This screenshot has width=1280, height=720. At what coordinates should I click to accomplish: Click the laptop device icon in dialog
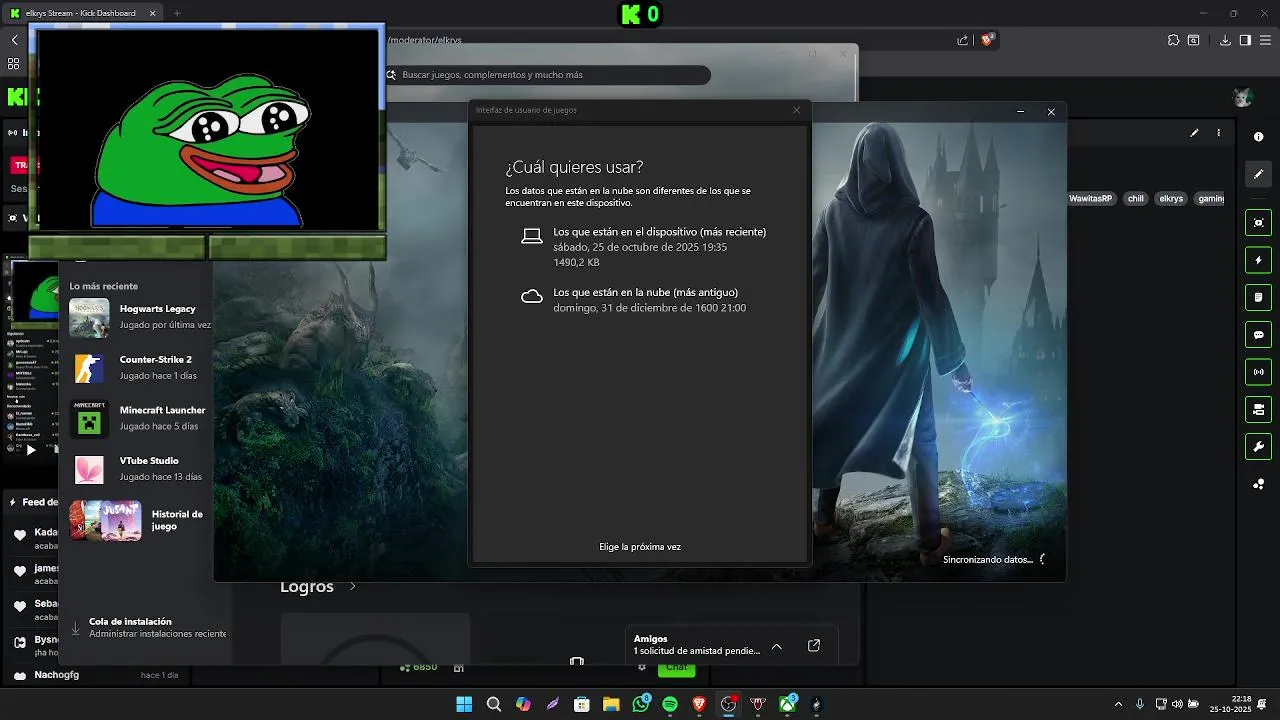pos(532,236)
